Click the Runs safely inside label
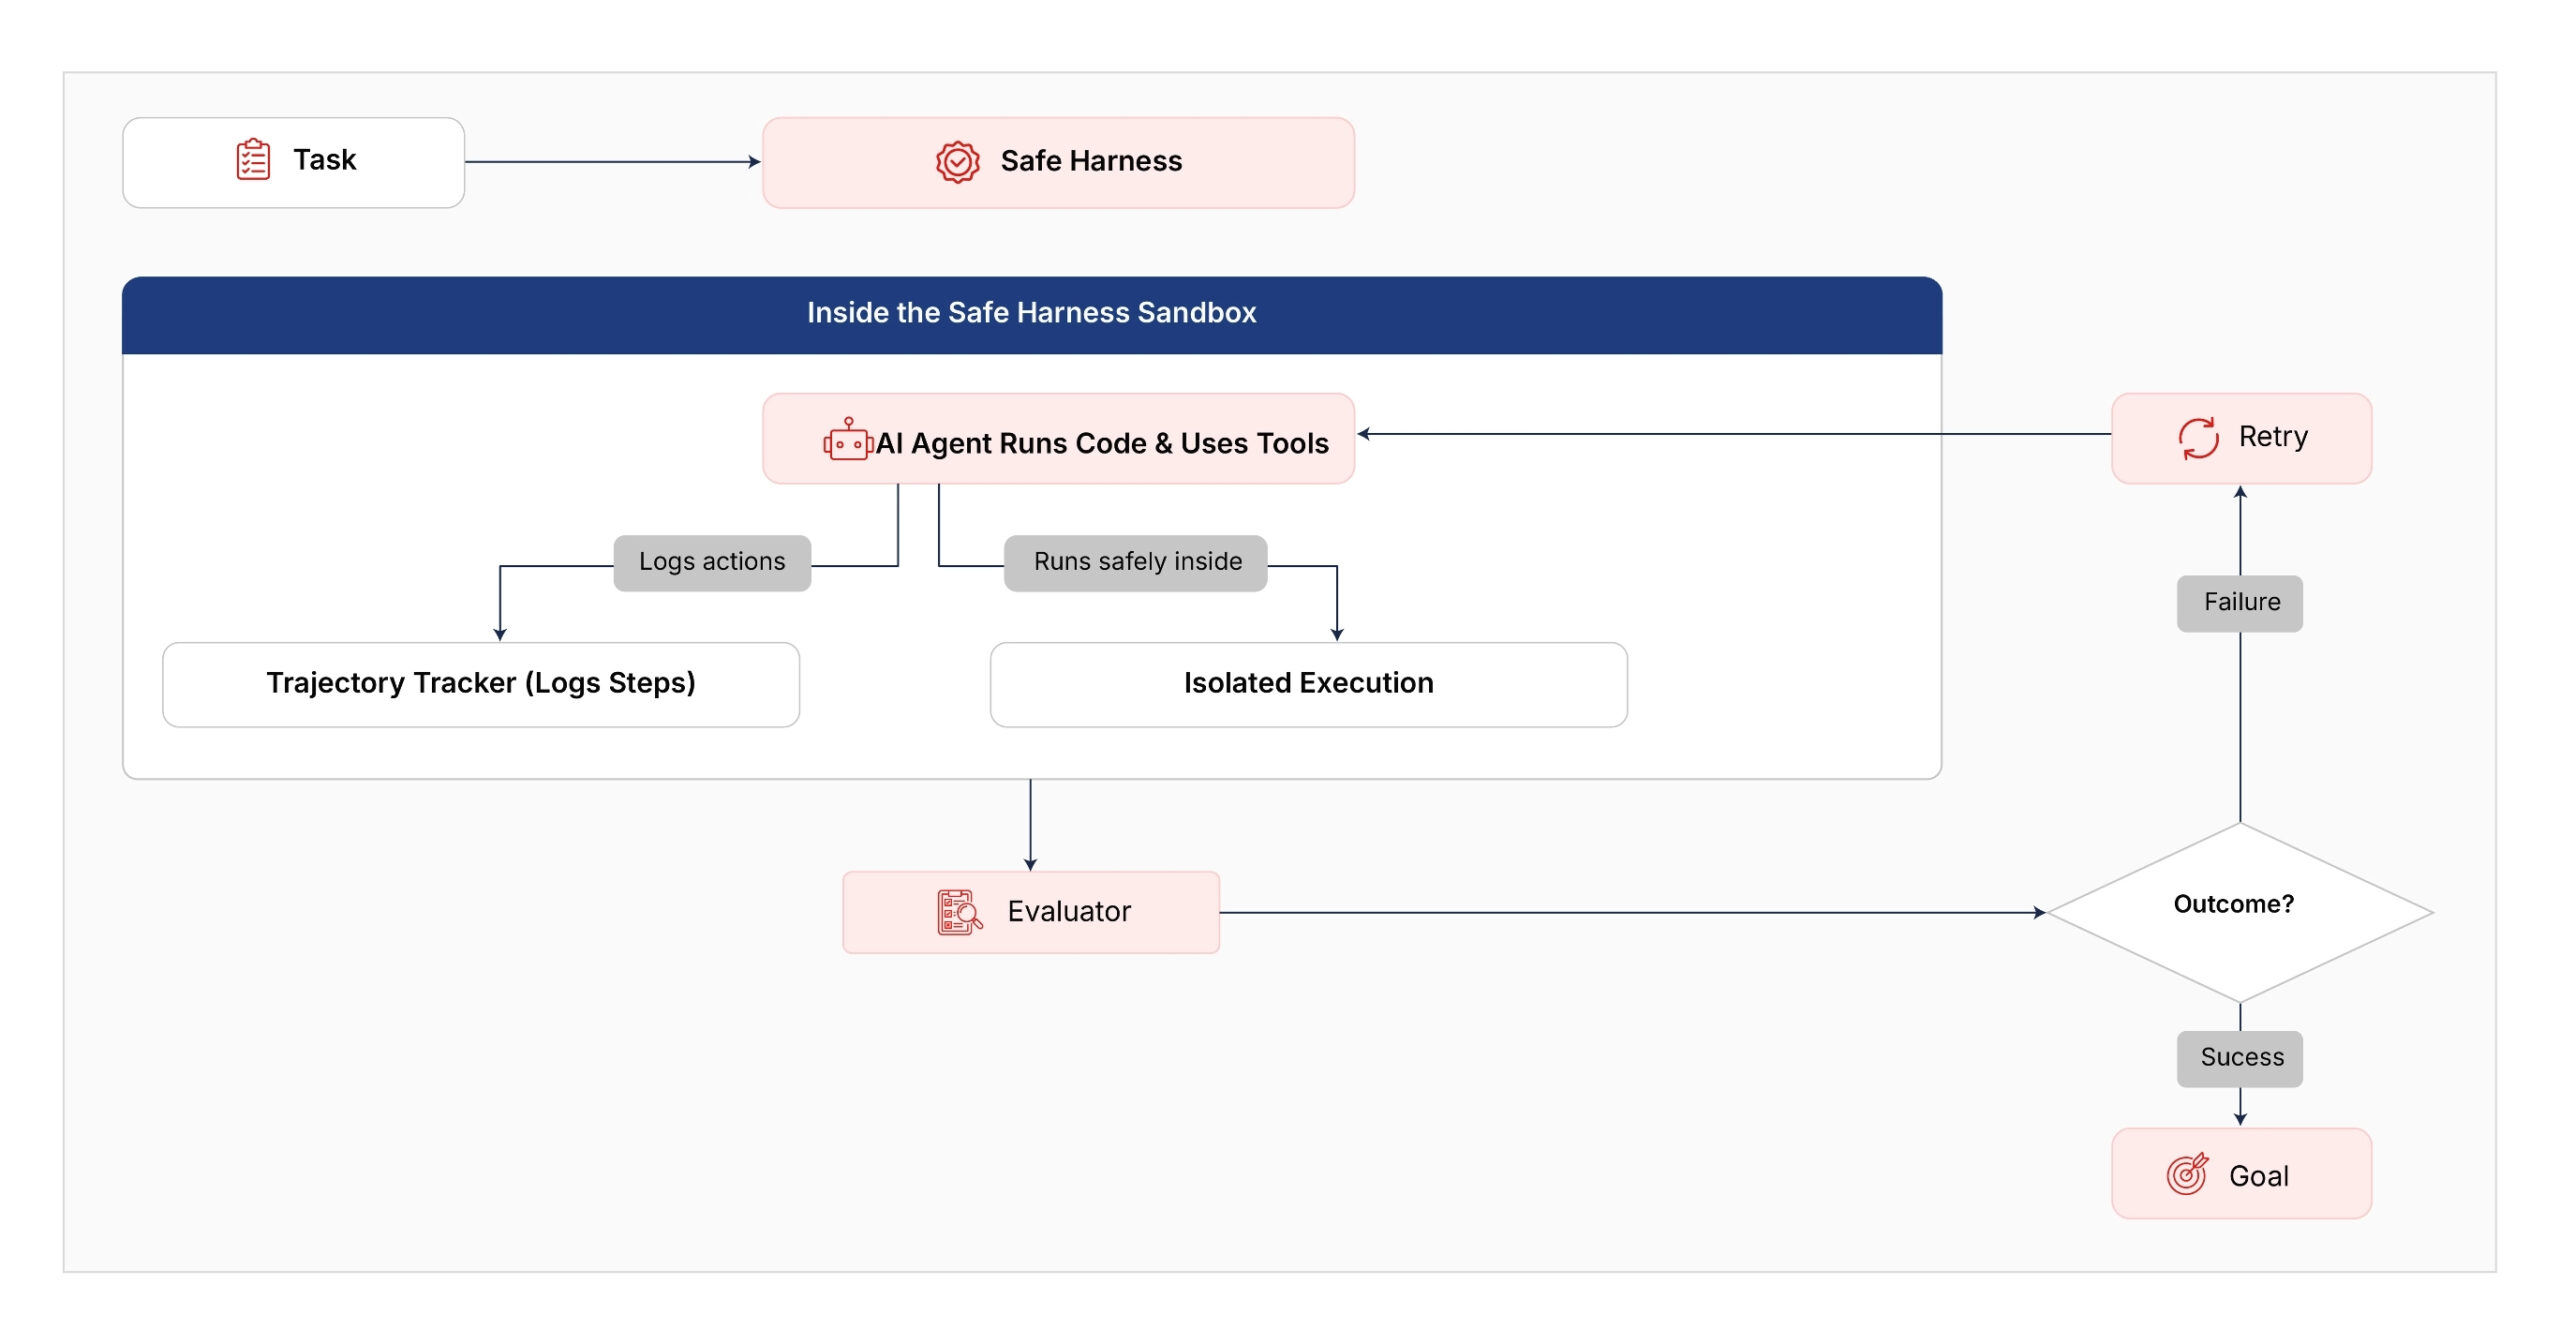Image resolution: width=2560 pixels, height=1344 pixels. pyautogui.click(x=1136, y=562)
